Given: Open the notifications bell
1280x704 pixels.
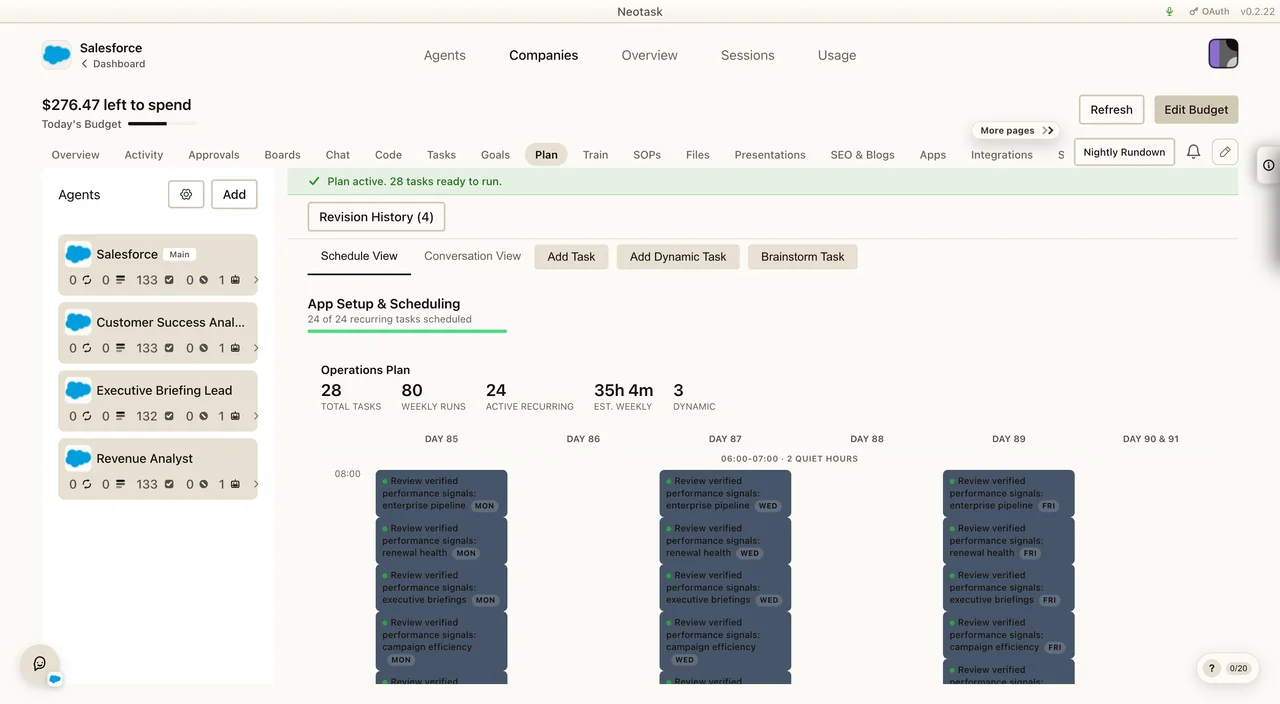Looking at the screenshot, I should click(x=1193, y=152).
